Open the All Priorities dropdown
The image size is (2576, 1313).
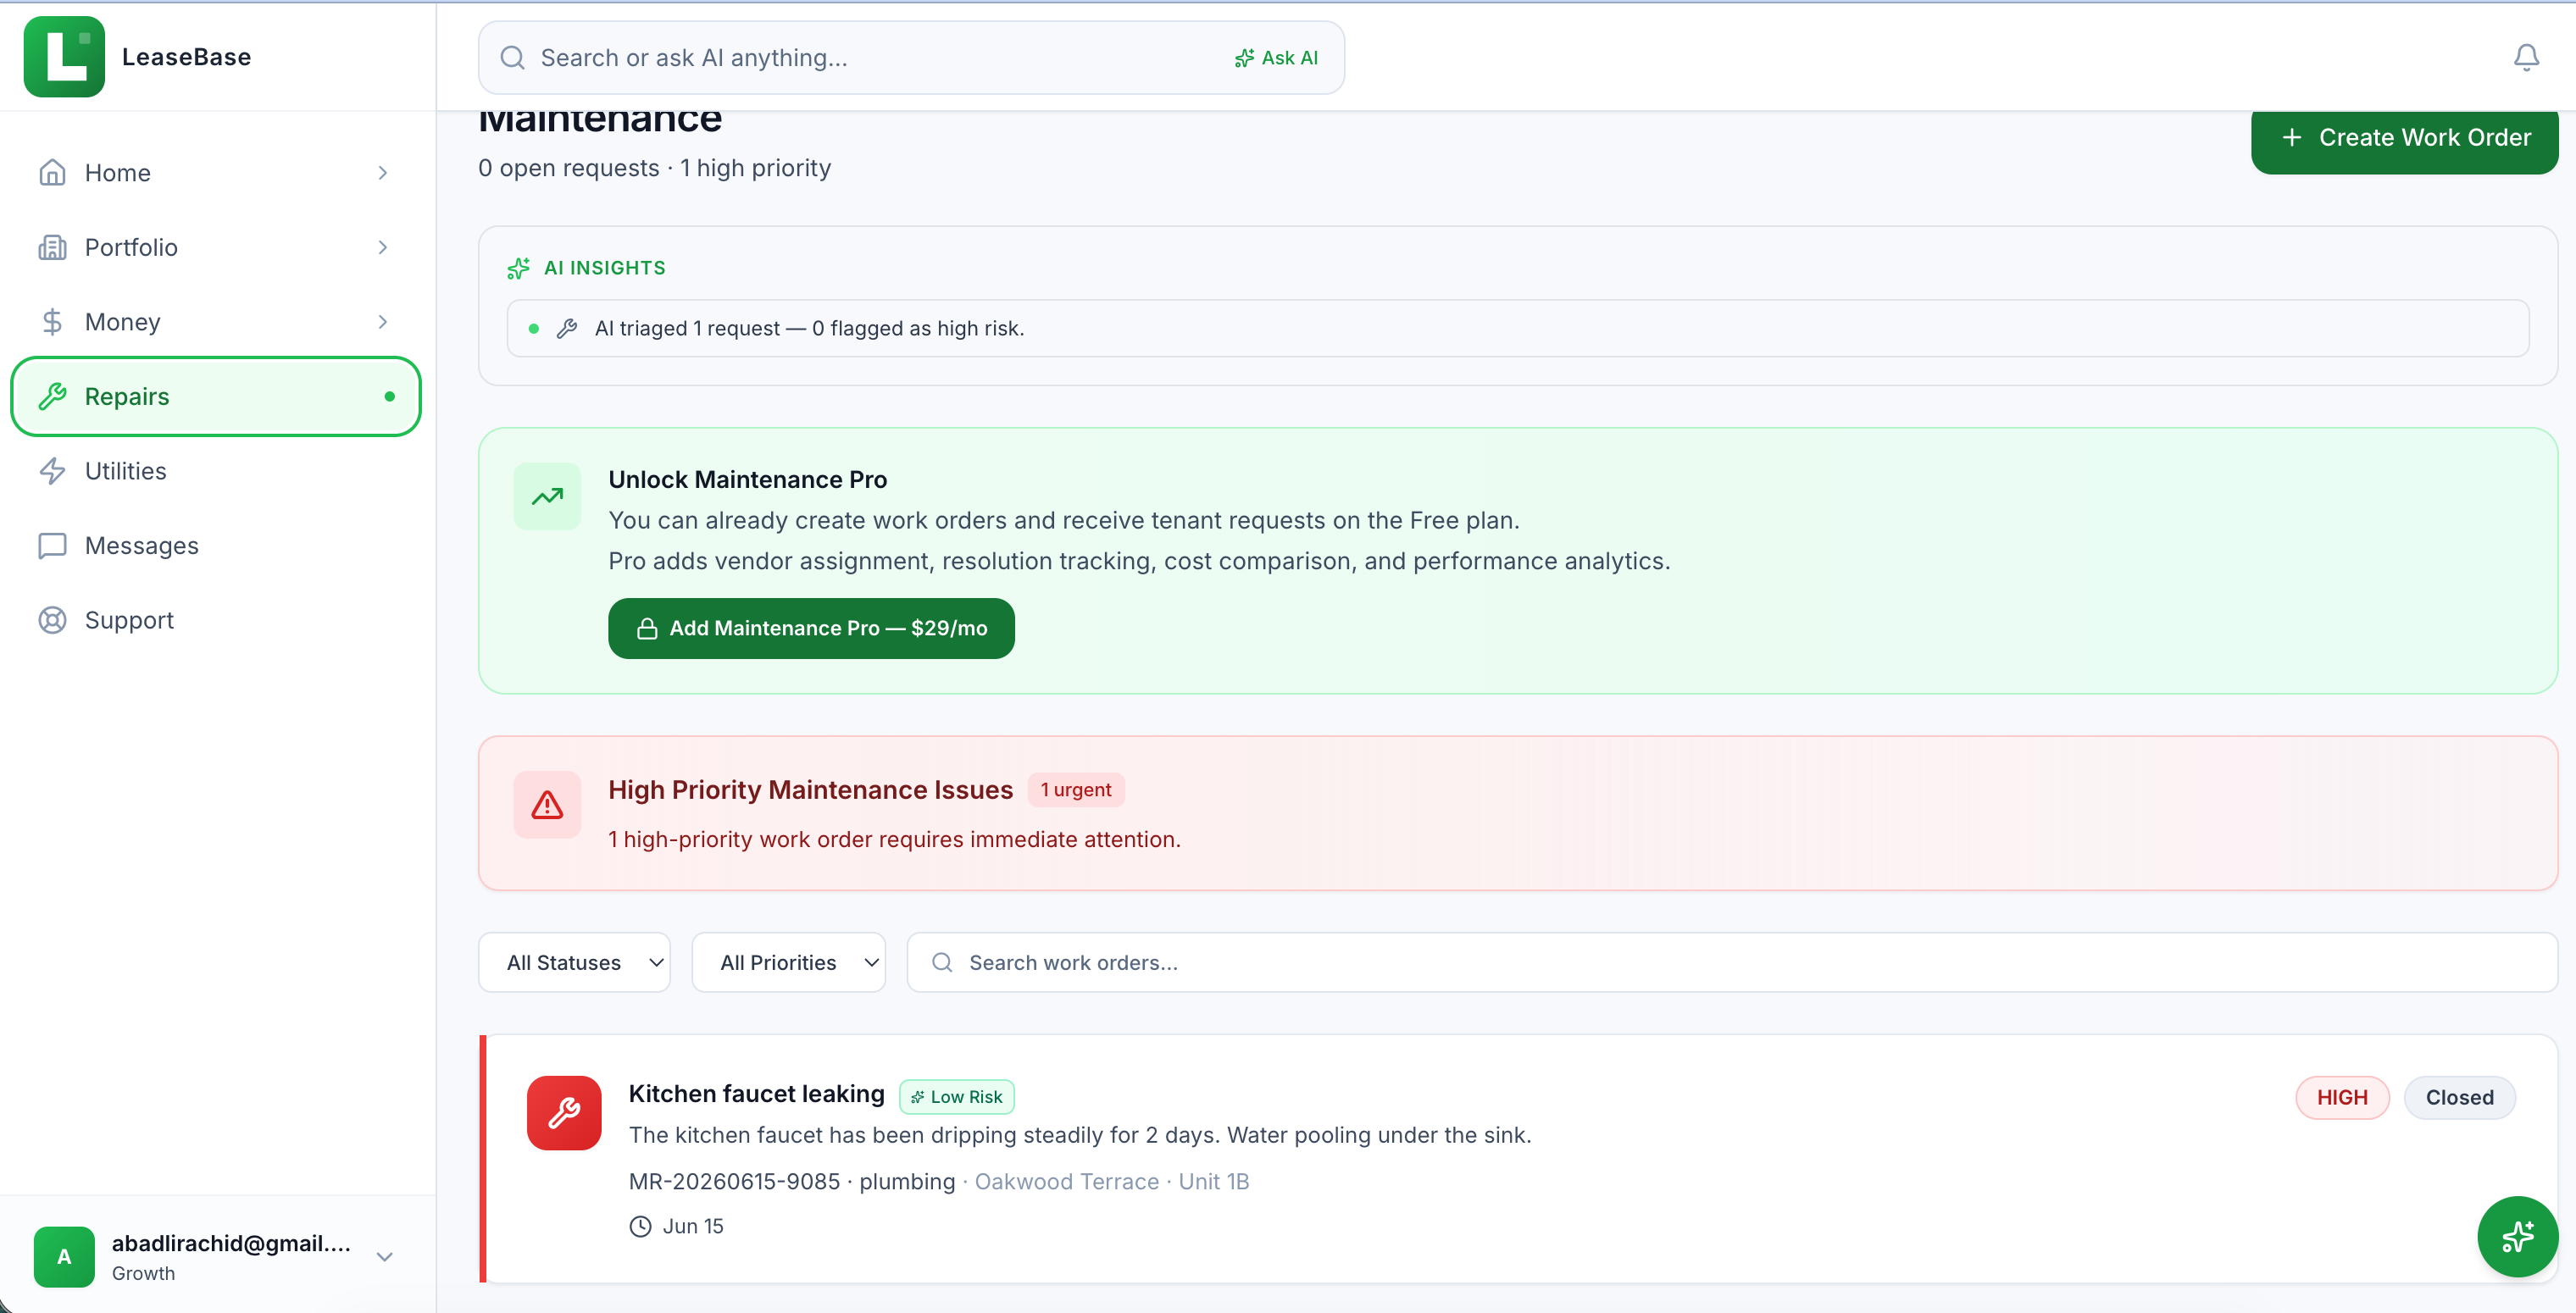point(788,962)
